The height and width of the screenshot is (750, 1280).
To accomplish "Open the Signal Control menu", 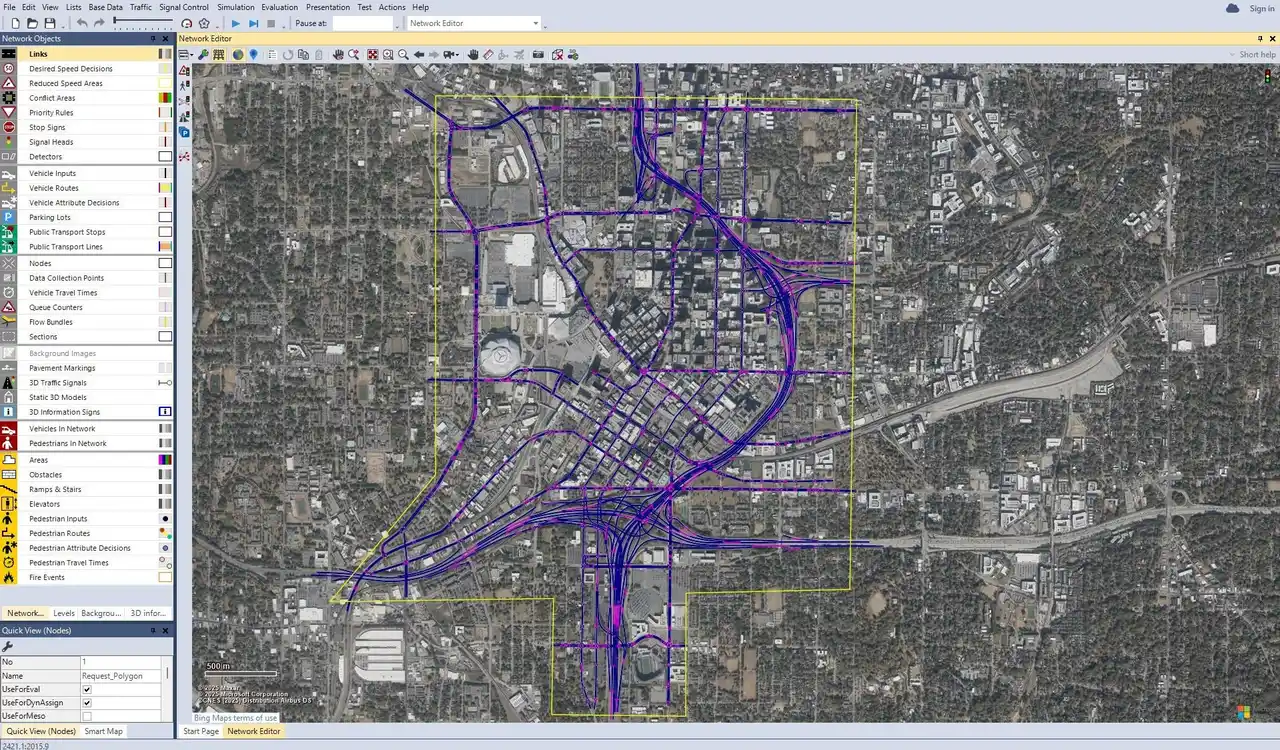I will coord(183,7).
